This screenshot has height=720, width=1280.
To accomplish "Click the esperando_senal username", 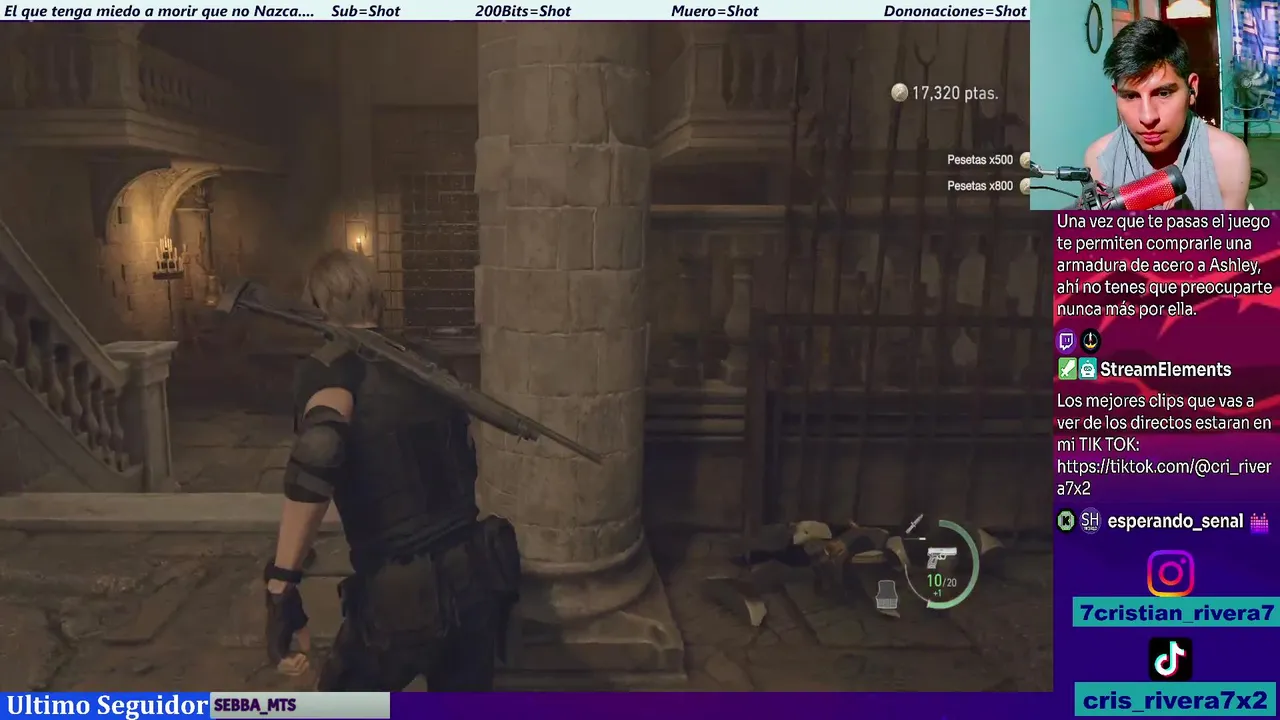I will pos(1175,521).
